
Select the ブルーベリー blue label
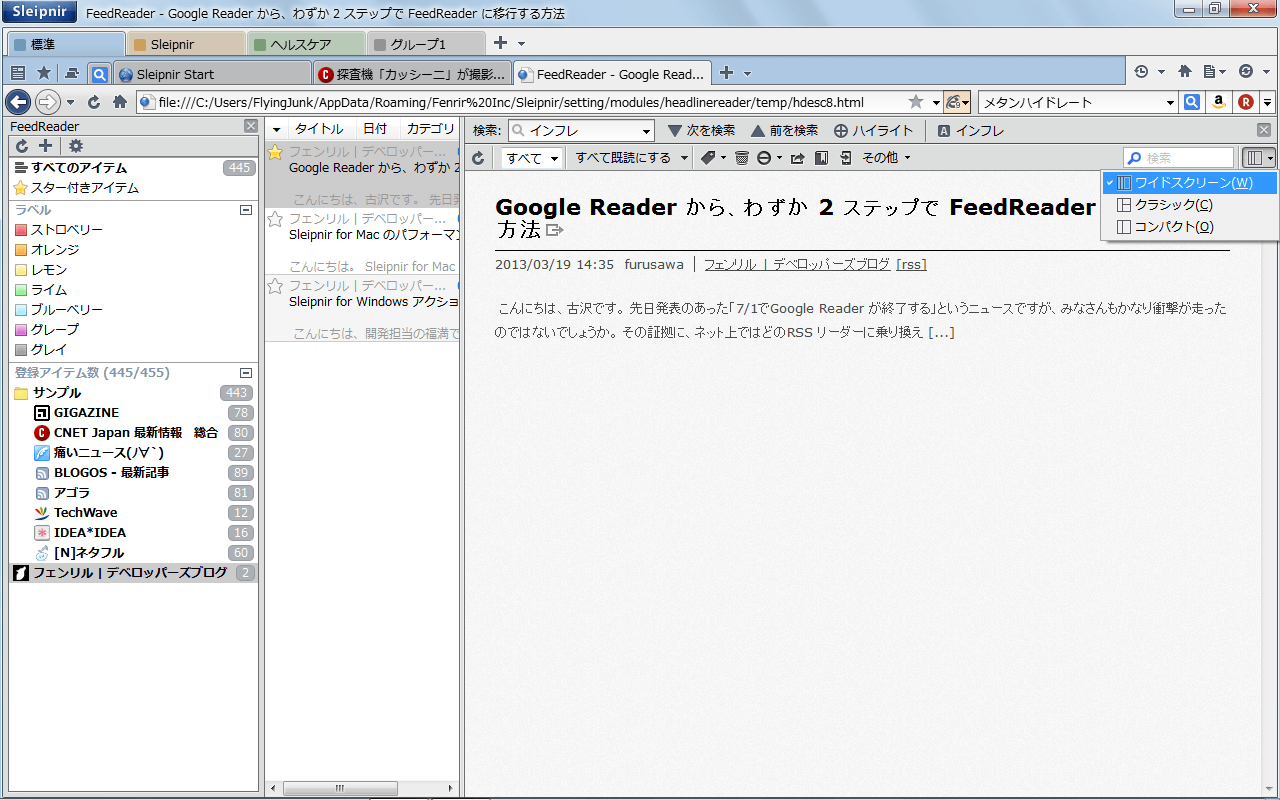click(59, 310)
